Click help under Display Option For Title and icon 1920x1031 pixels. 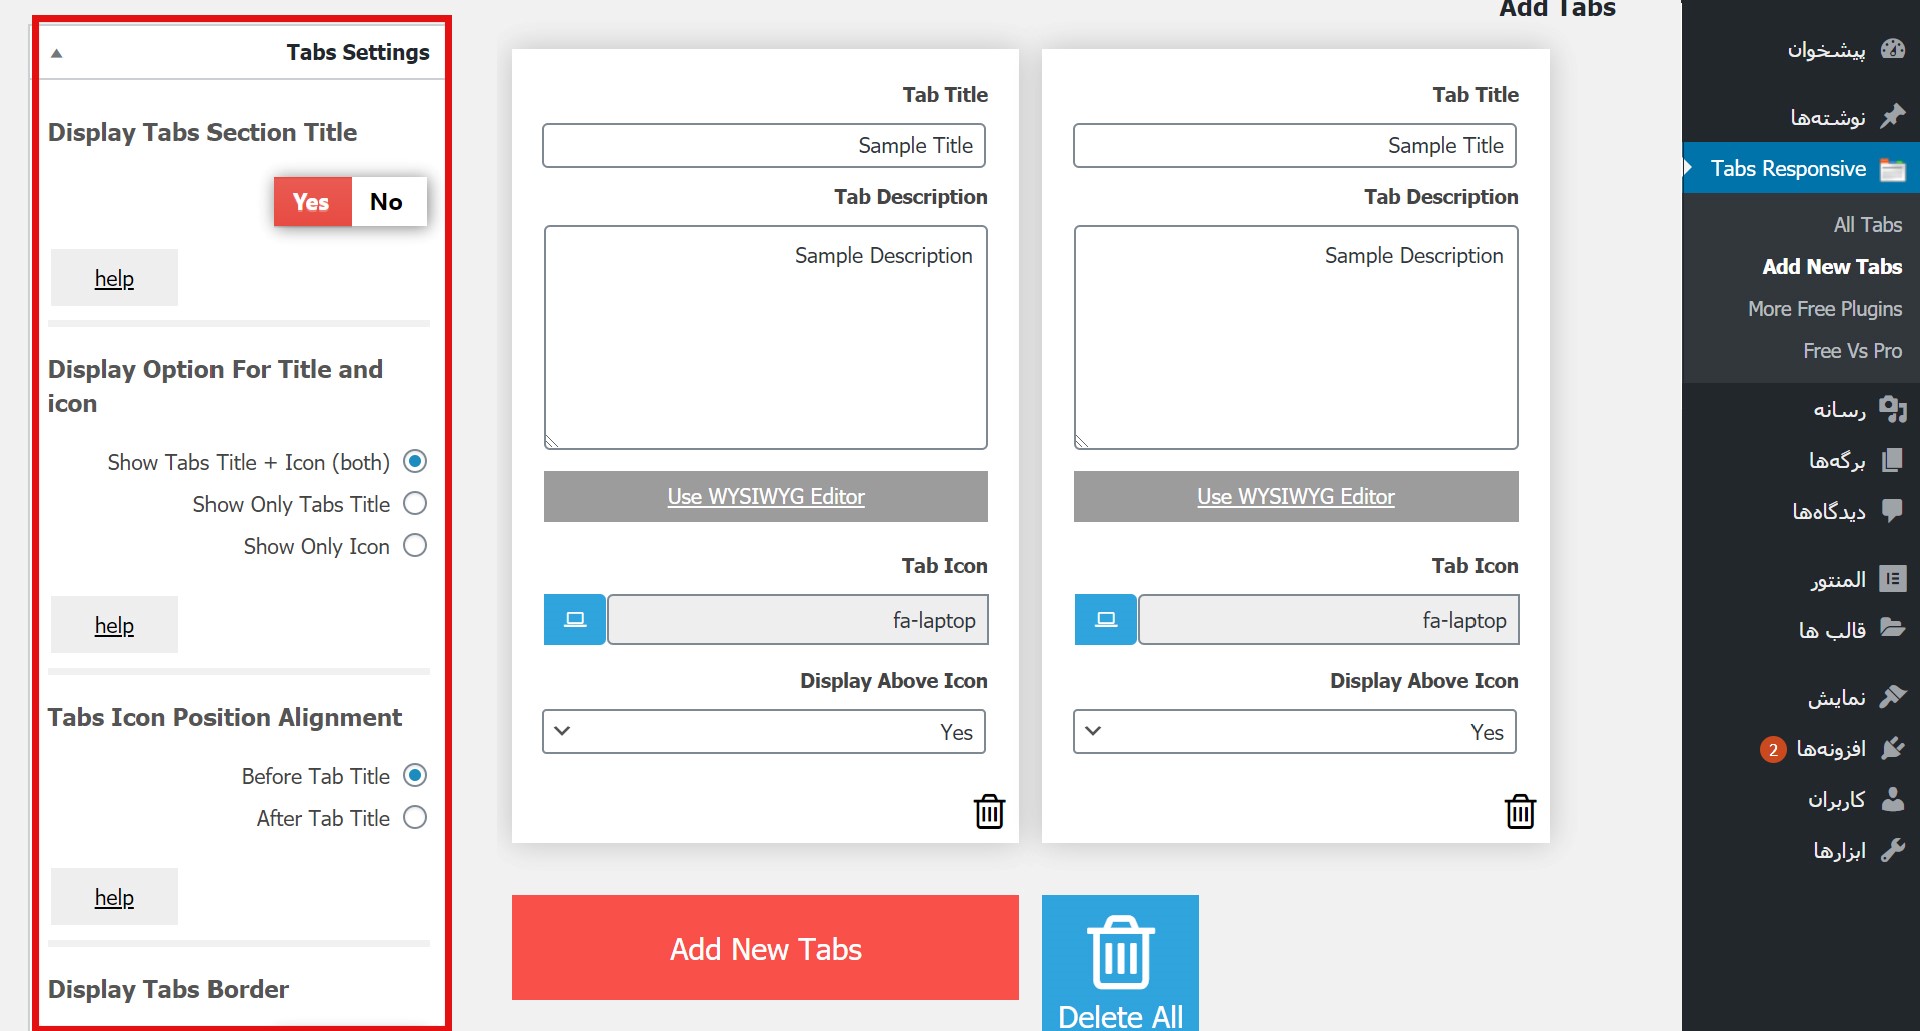[x=114, y=625]
